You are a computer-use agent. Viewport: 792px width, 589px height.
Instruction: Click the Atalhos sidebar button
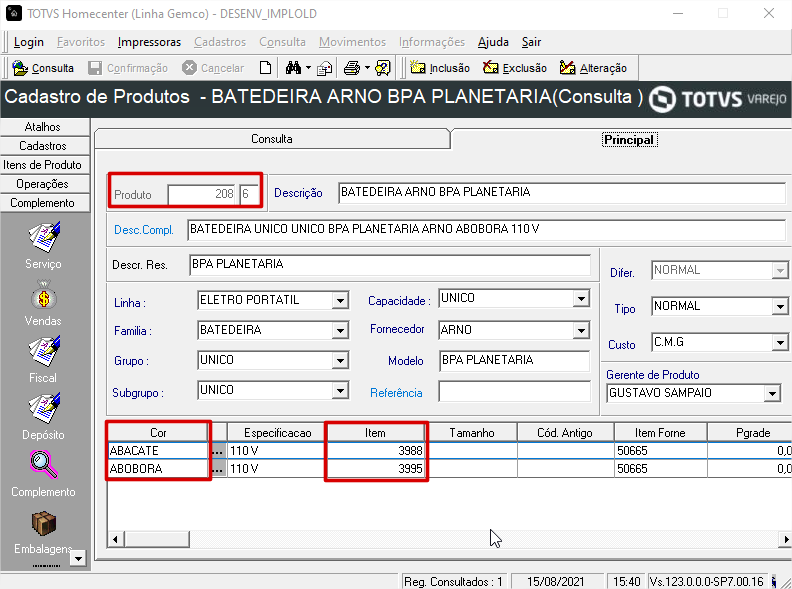45,127
